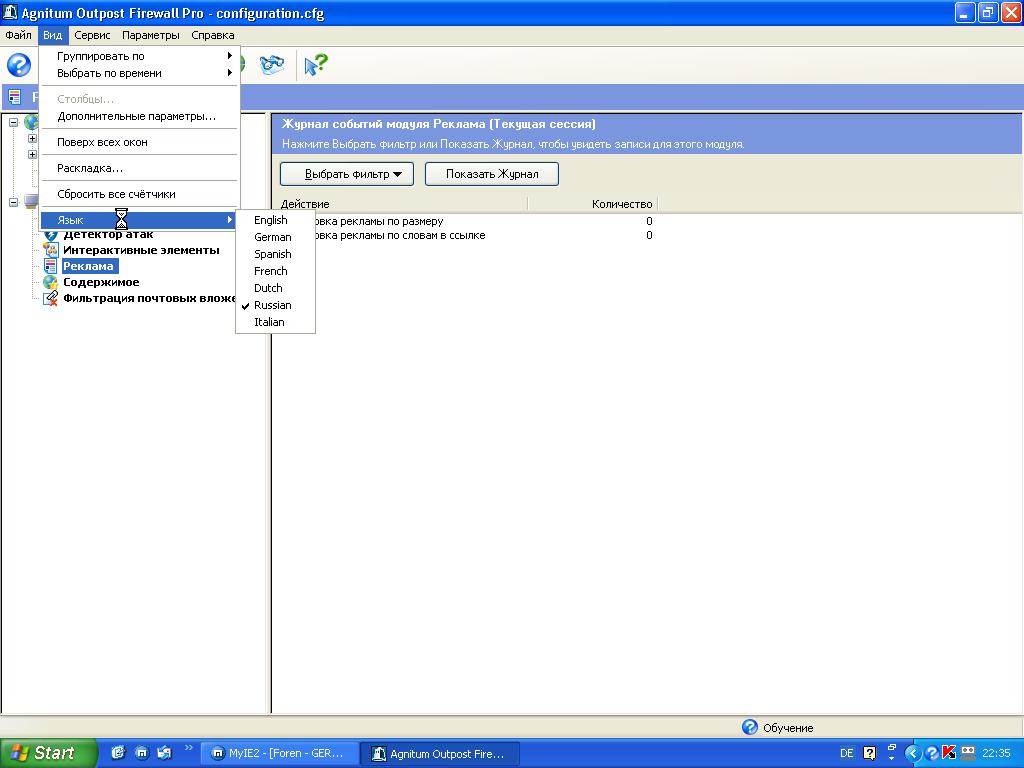1024x768 pixels.
Task: Click the Детектор атак shield icon
Action: coord(50,234)
